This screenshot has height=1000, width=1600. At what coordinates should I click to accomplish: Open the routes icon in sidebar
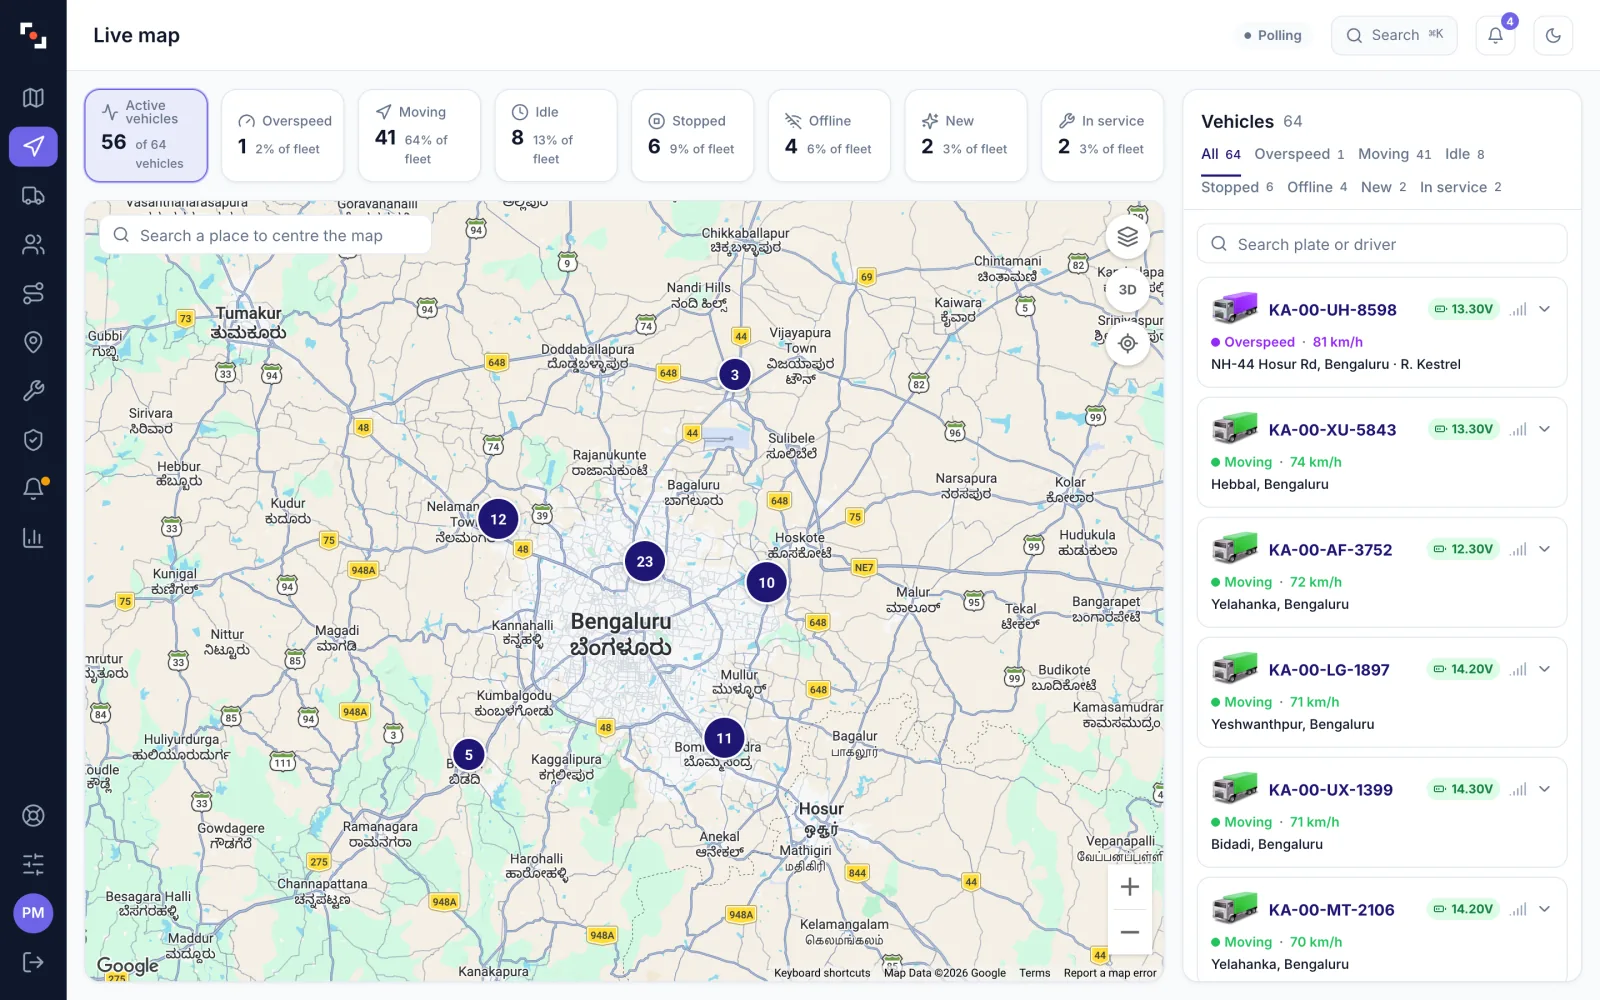(33, 293)
